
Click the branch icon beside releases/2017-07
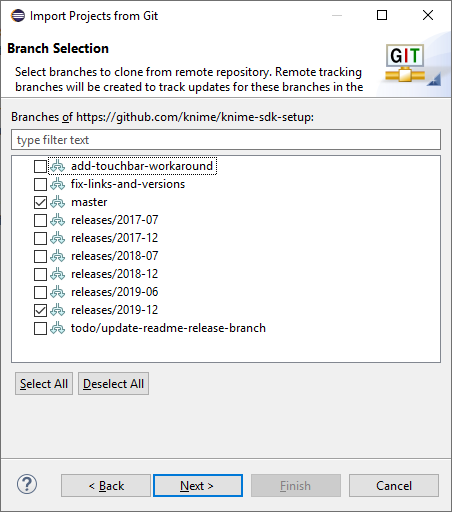point(58,220)
